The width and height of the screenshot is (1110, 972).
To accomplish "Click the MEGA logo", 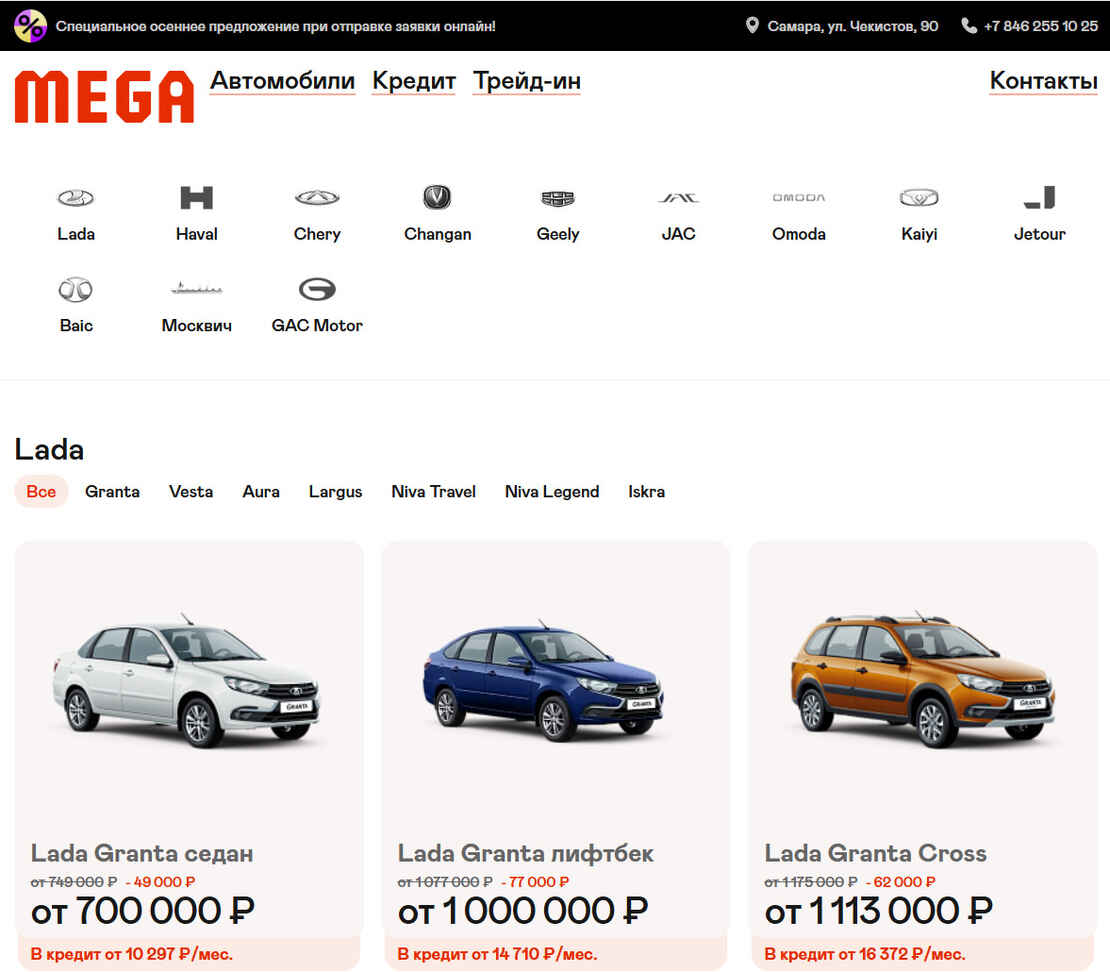I will [x=104, y=96].
